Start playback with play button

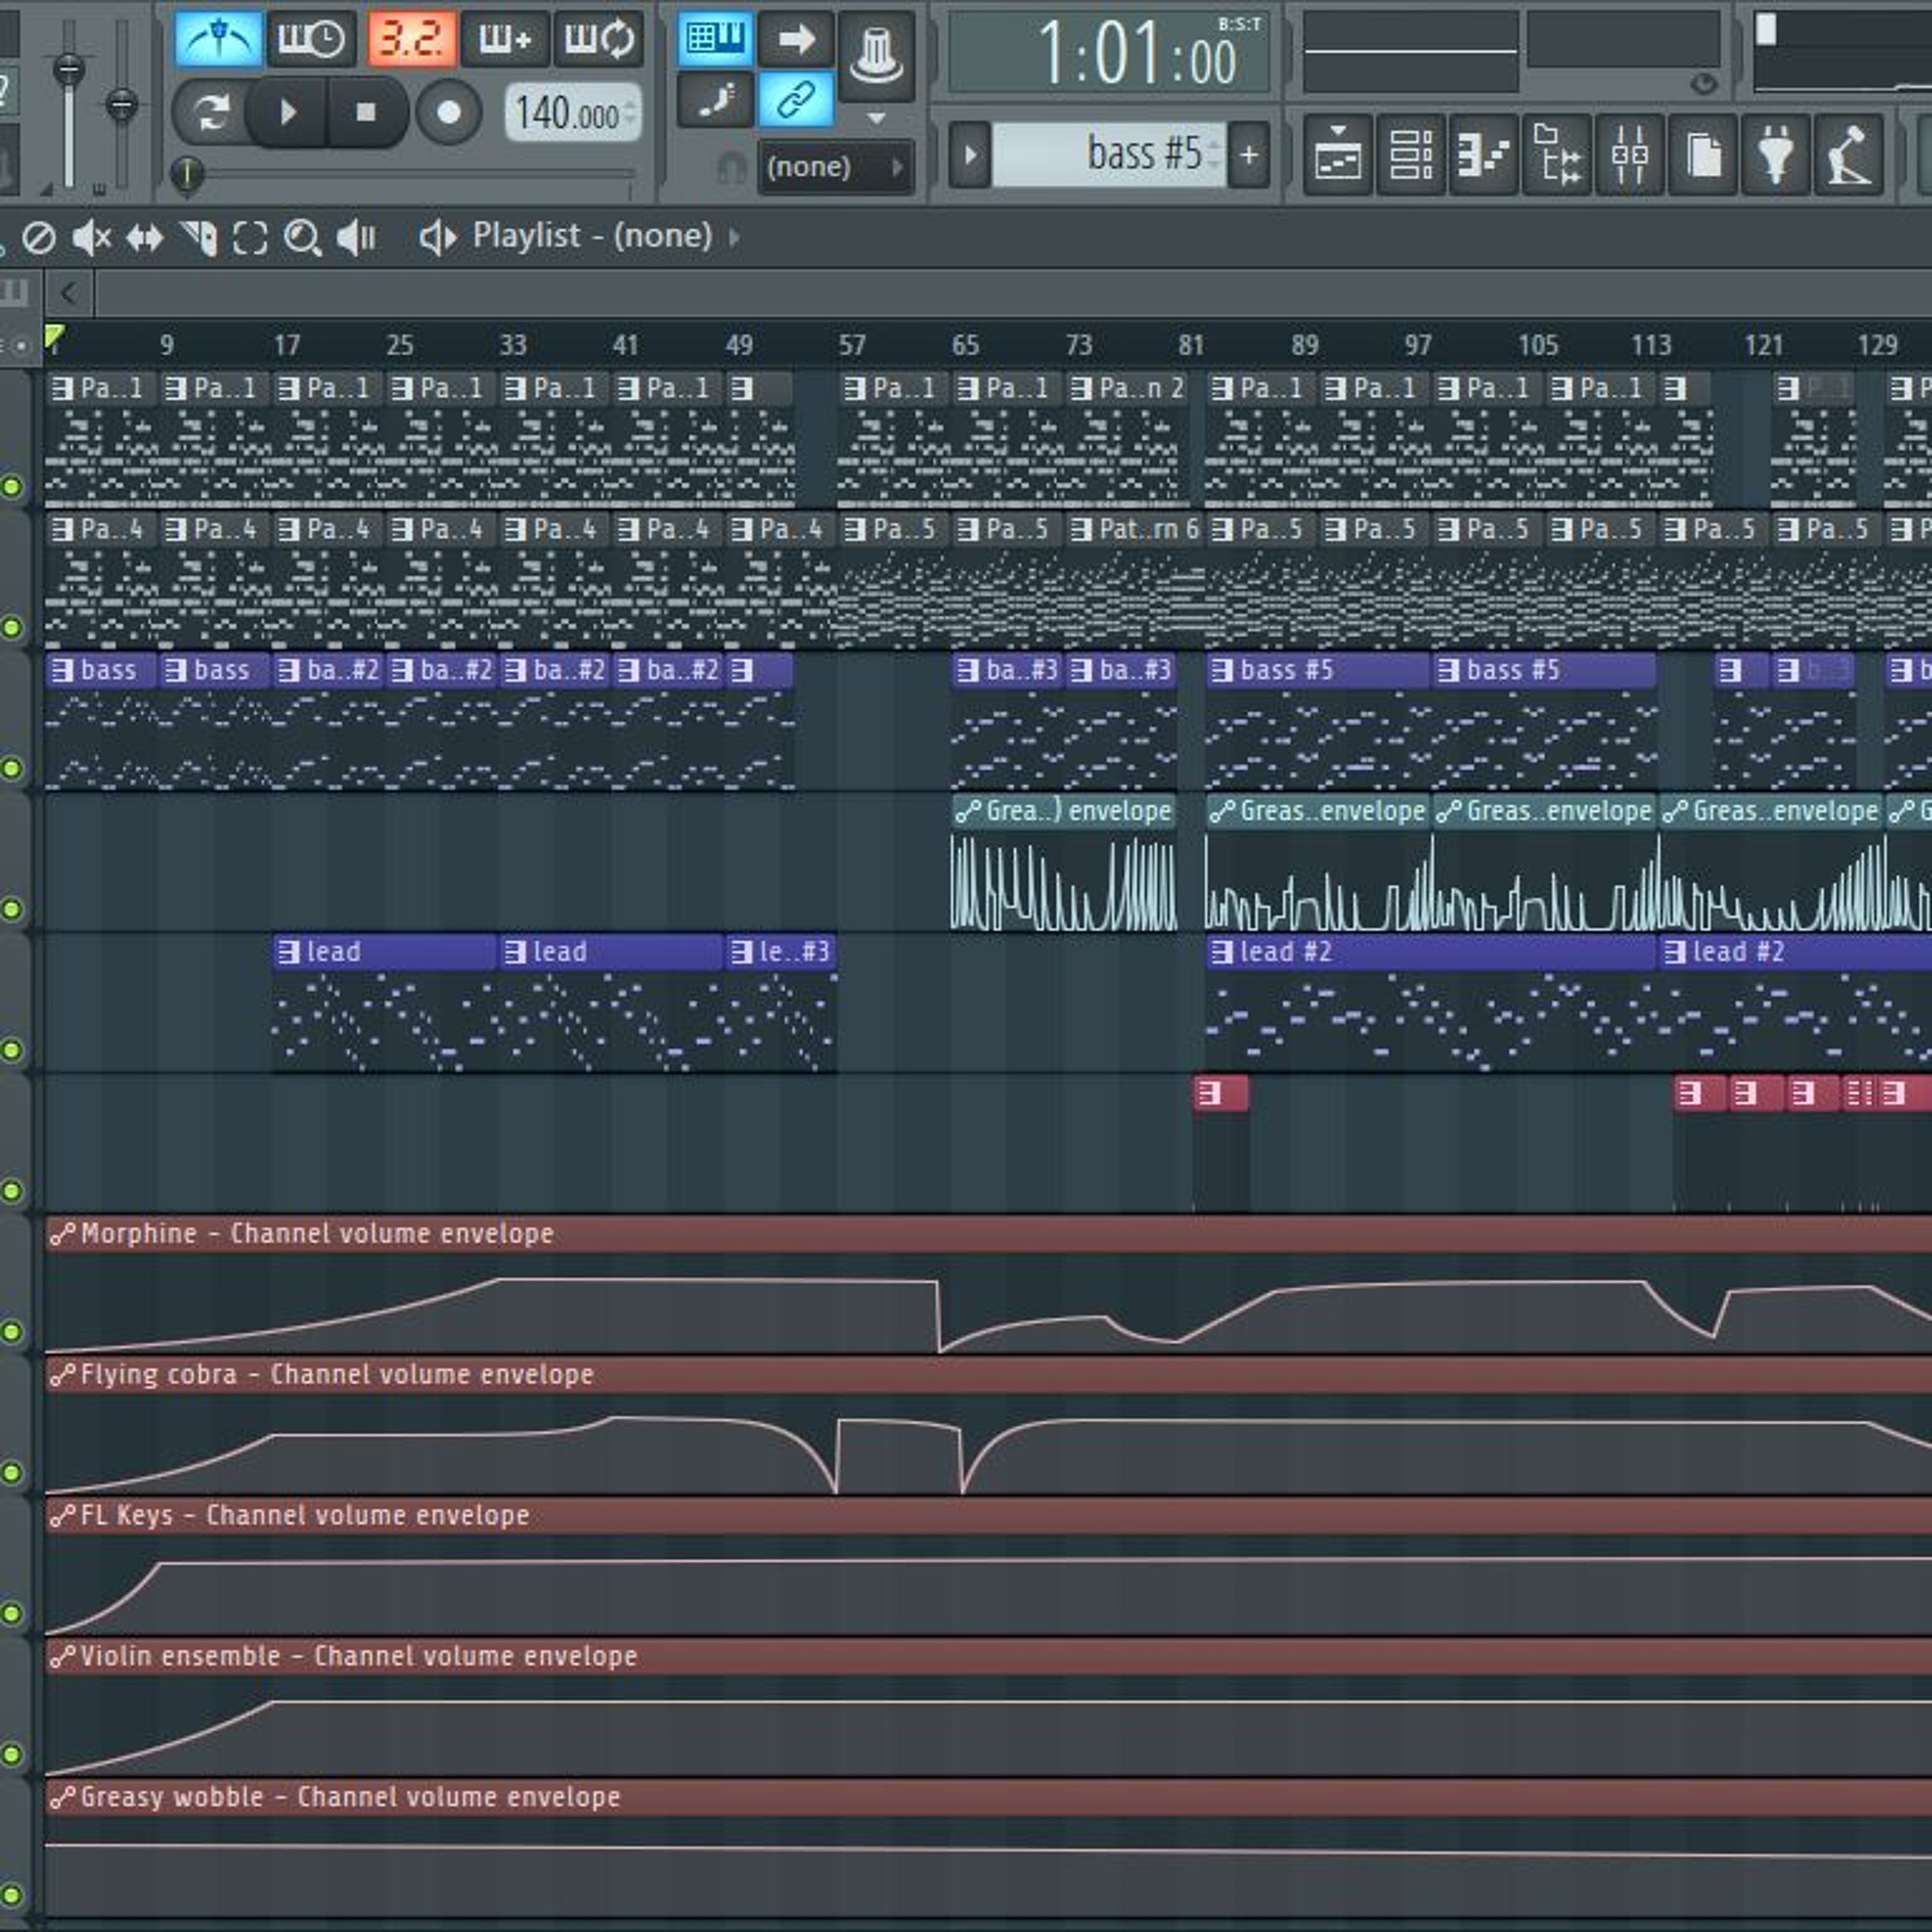click(287, 112)
